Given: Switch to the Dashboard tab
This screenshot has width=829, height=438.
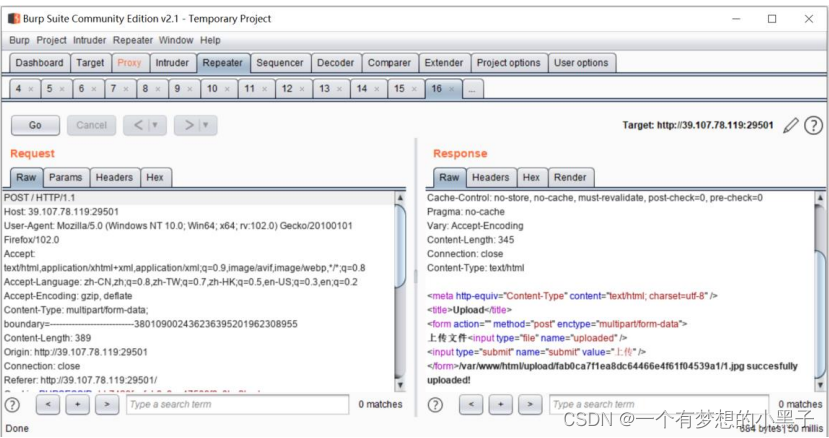Looking at the screenshot, I should pyautogui.click(x=39, y=63).
